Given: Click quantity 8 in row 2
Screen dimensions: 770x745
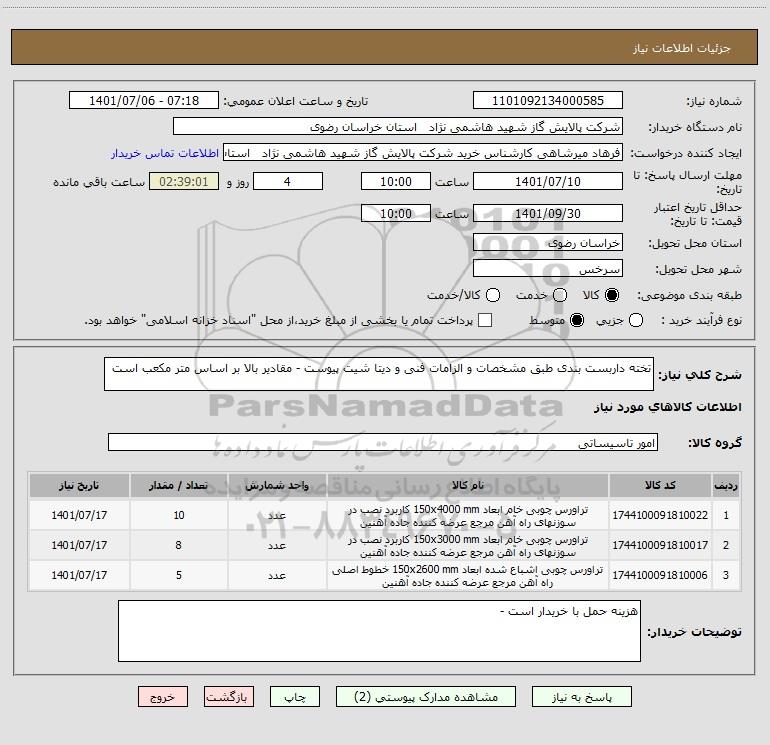Looking at the screenshot, I should [178, 545].
